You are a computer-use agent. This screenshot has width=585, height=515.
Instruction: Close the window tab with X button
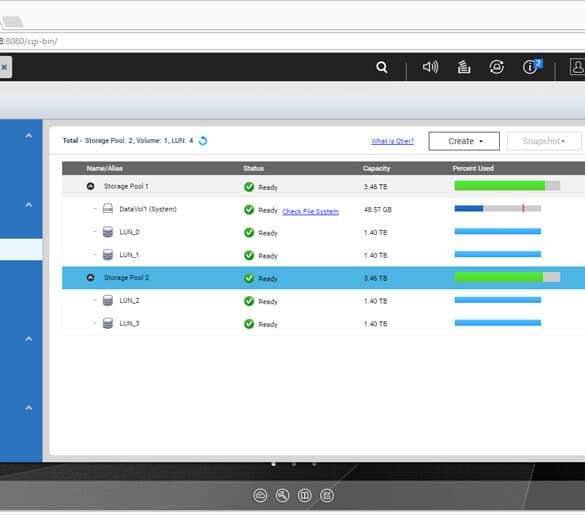(x=4, y=67)
